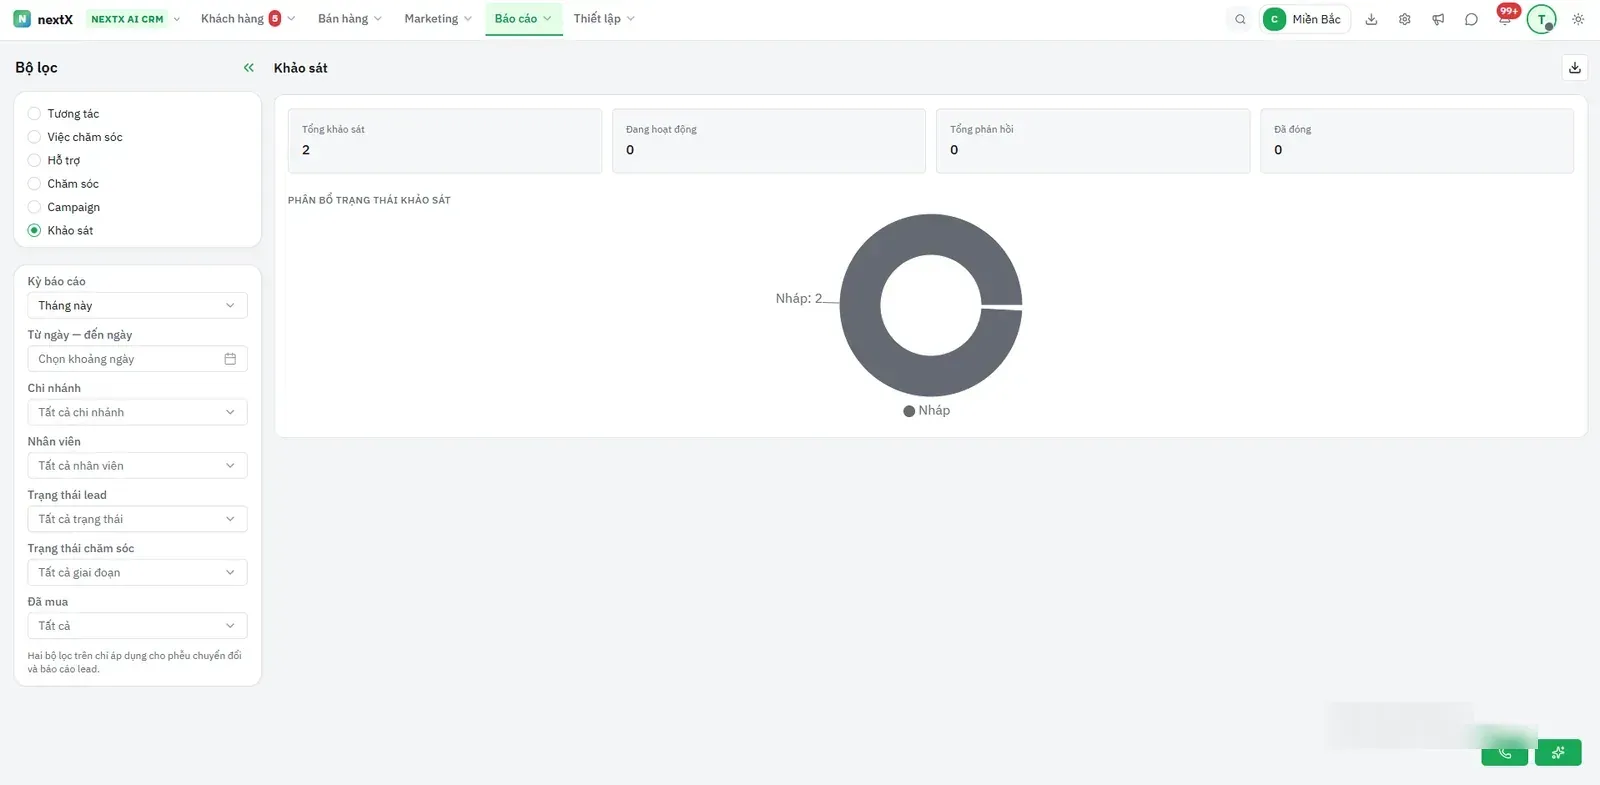Click the megaphone announcements icon

click(x=1438, y=19)
